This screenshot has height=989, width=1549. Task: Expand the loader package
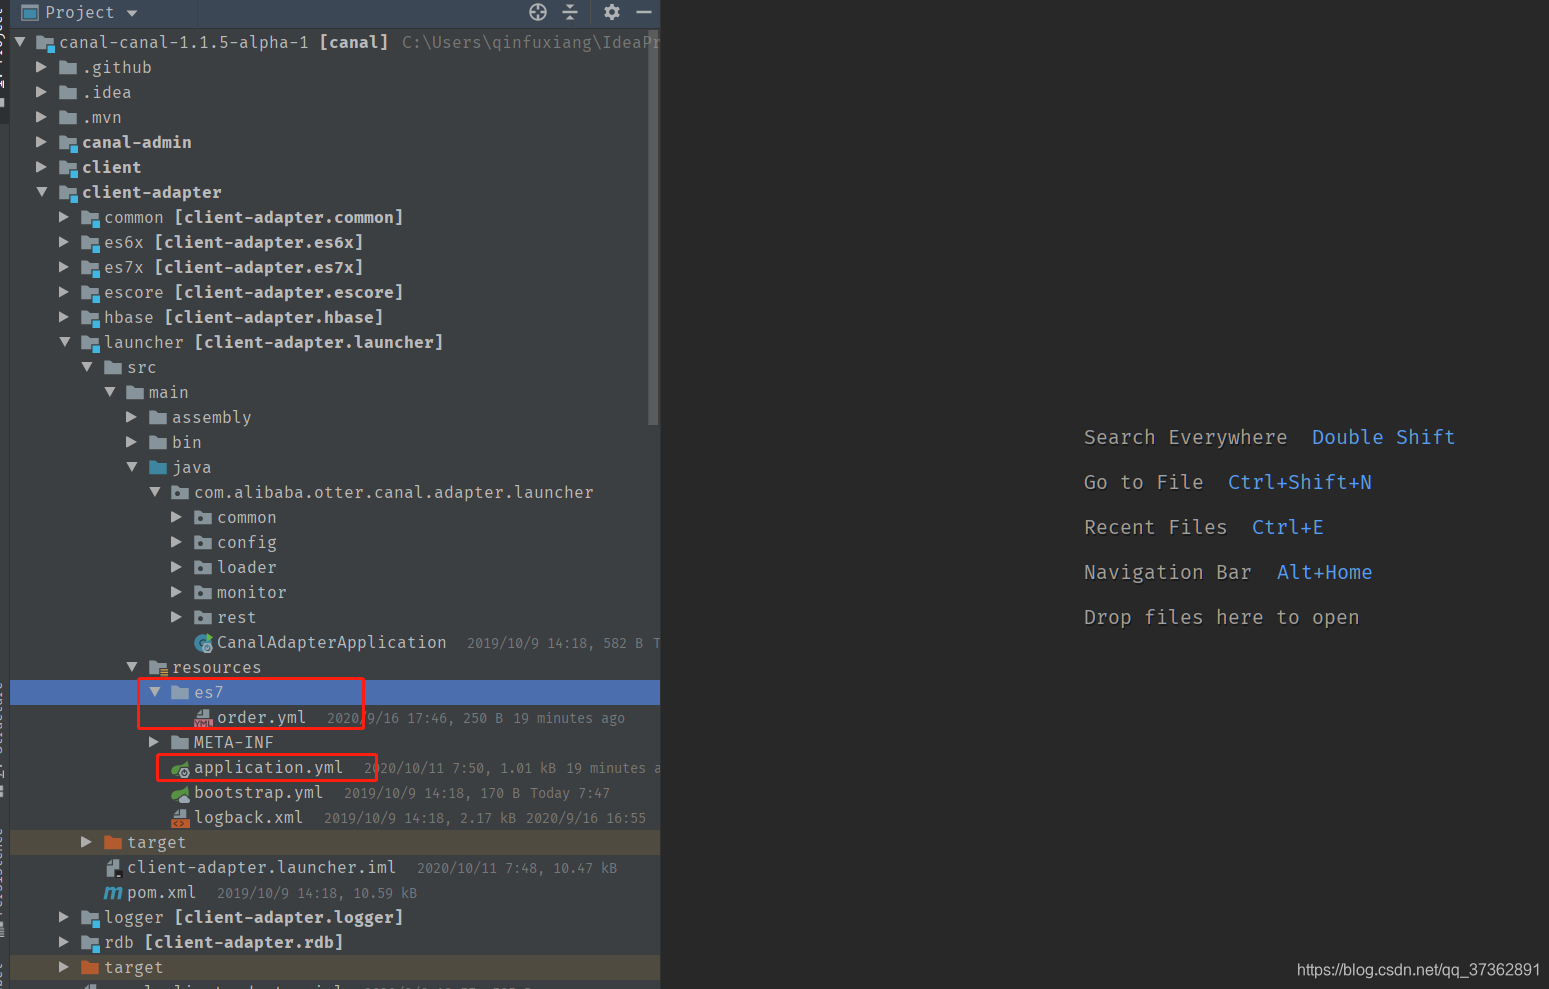coord(176,567)
